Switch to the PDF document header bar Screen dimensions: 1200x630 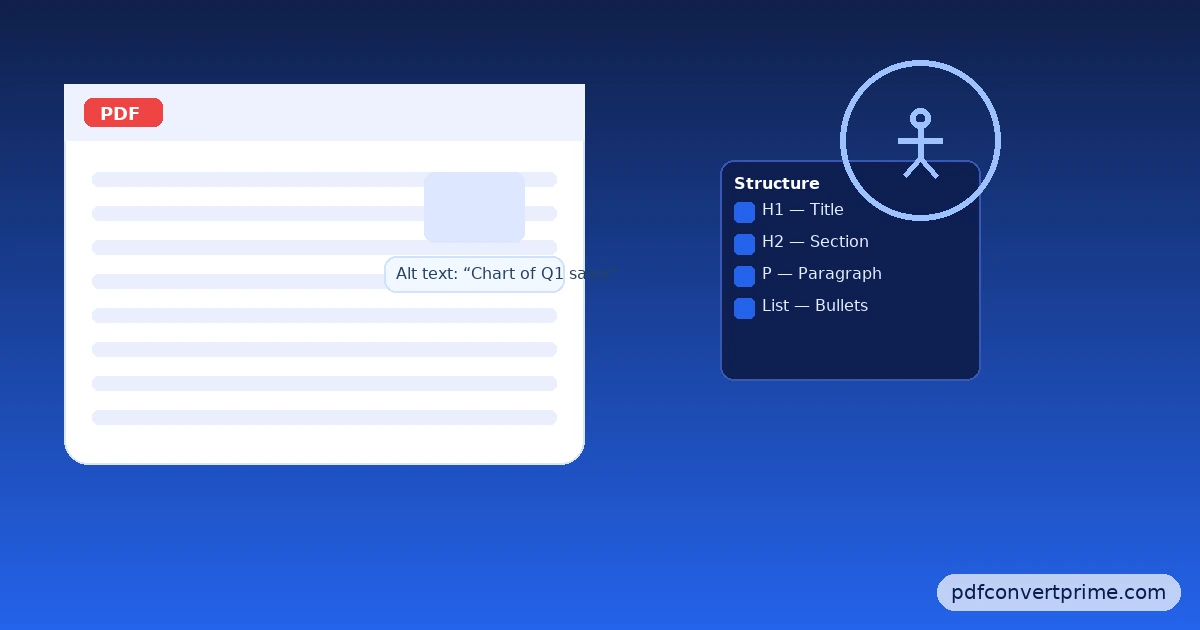[x=324, y=112]
